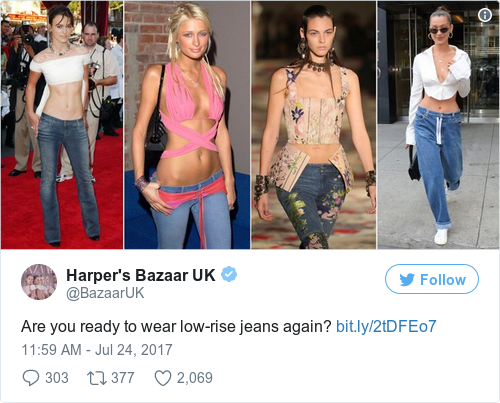Image resolution: width=500 pixels, height=403 pixels.
Task: Click the tweet text about low-rise jeans
Action: tap(176, 326)
